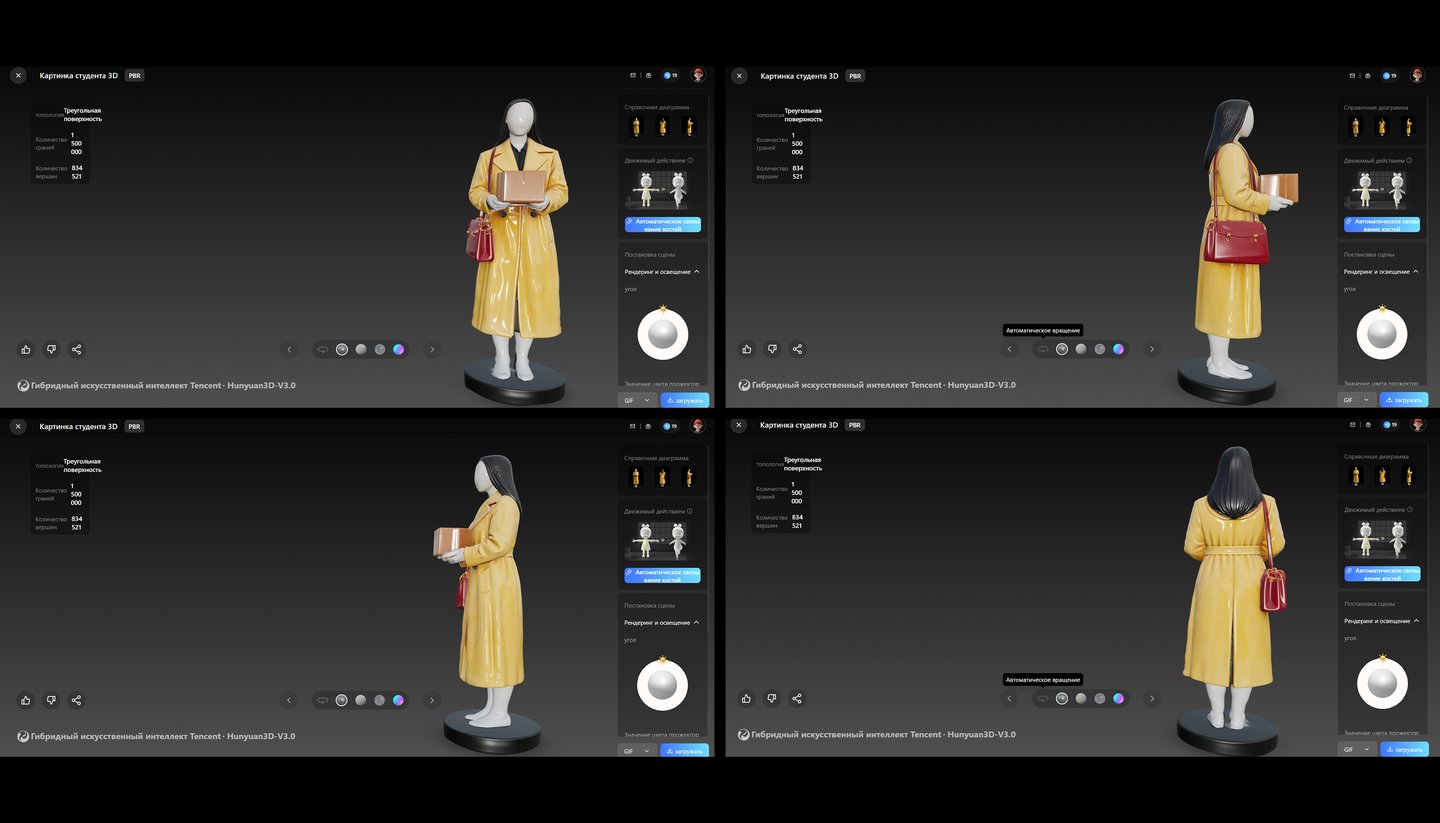Open the gift icon in the front-view window
Image resolution: width=1440 pixels, height=823 pixels.
648,75
